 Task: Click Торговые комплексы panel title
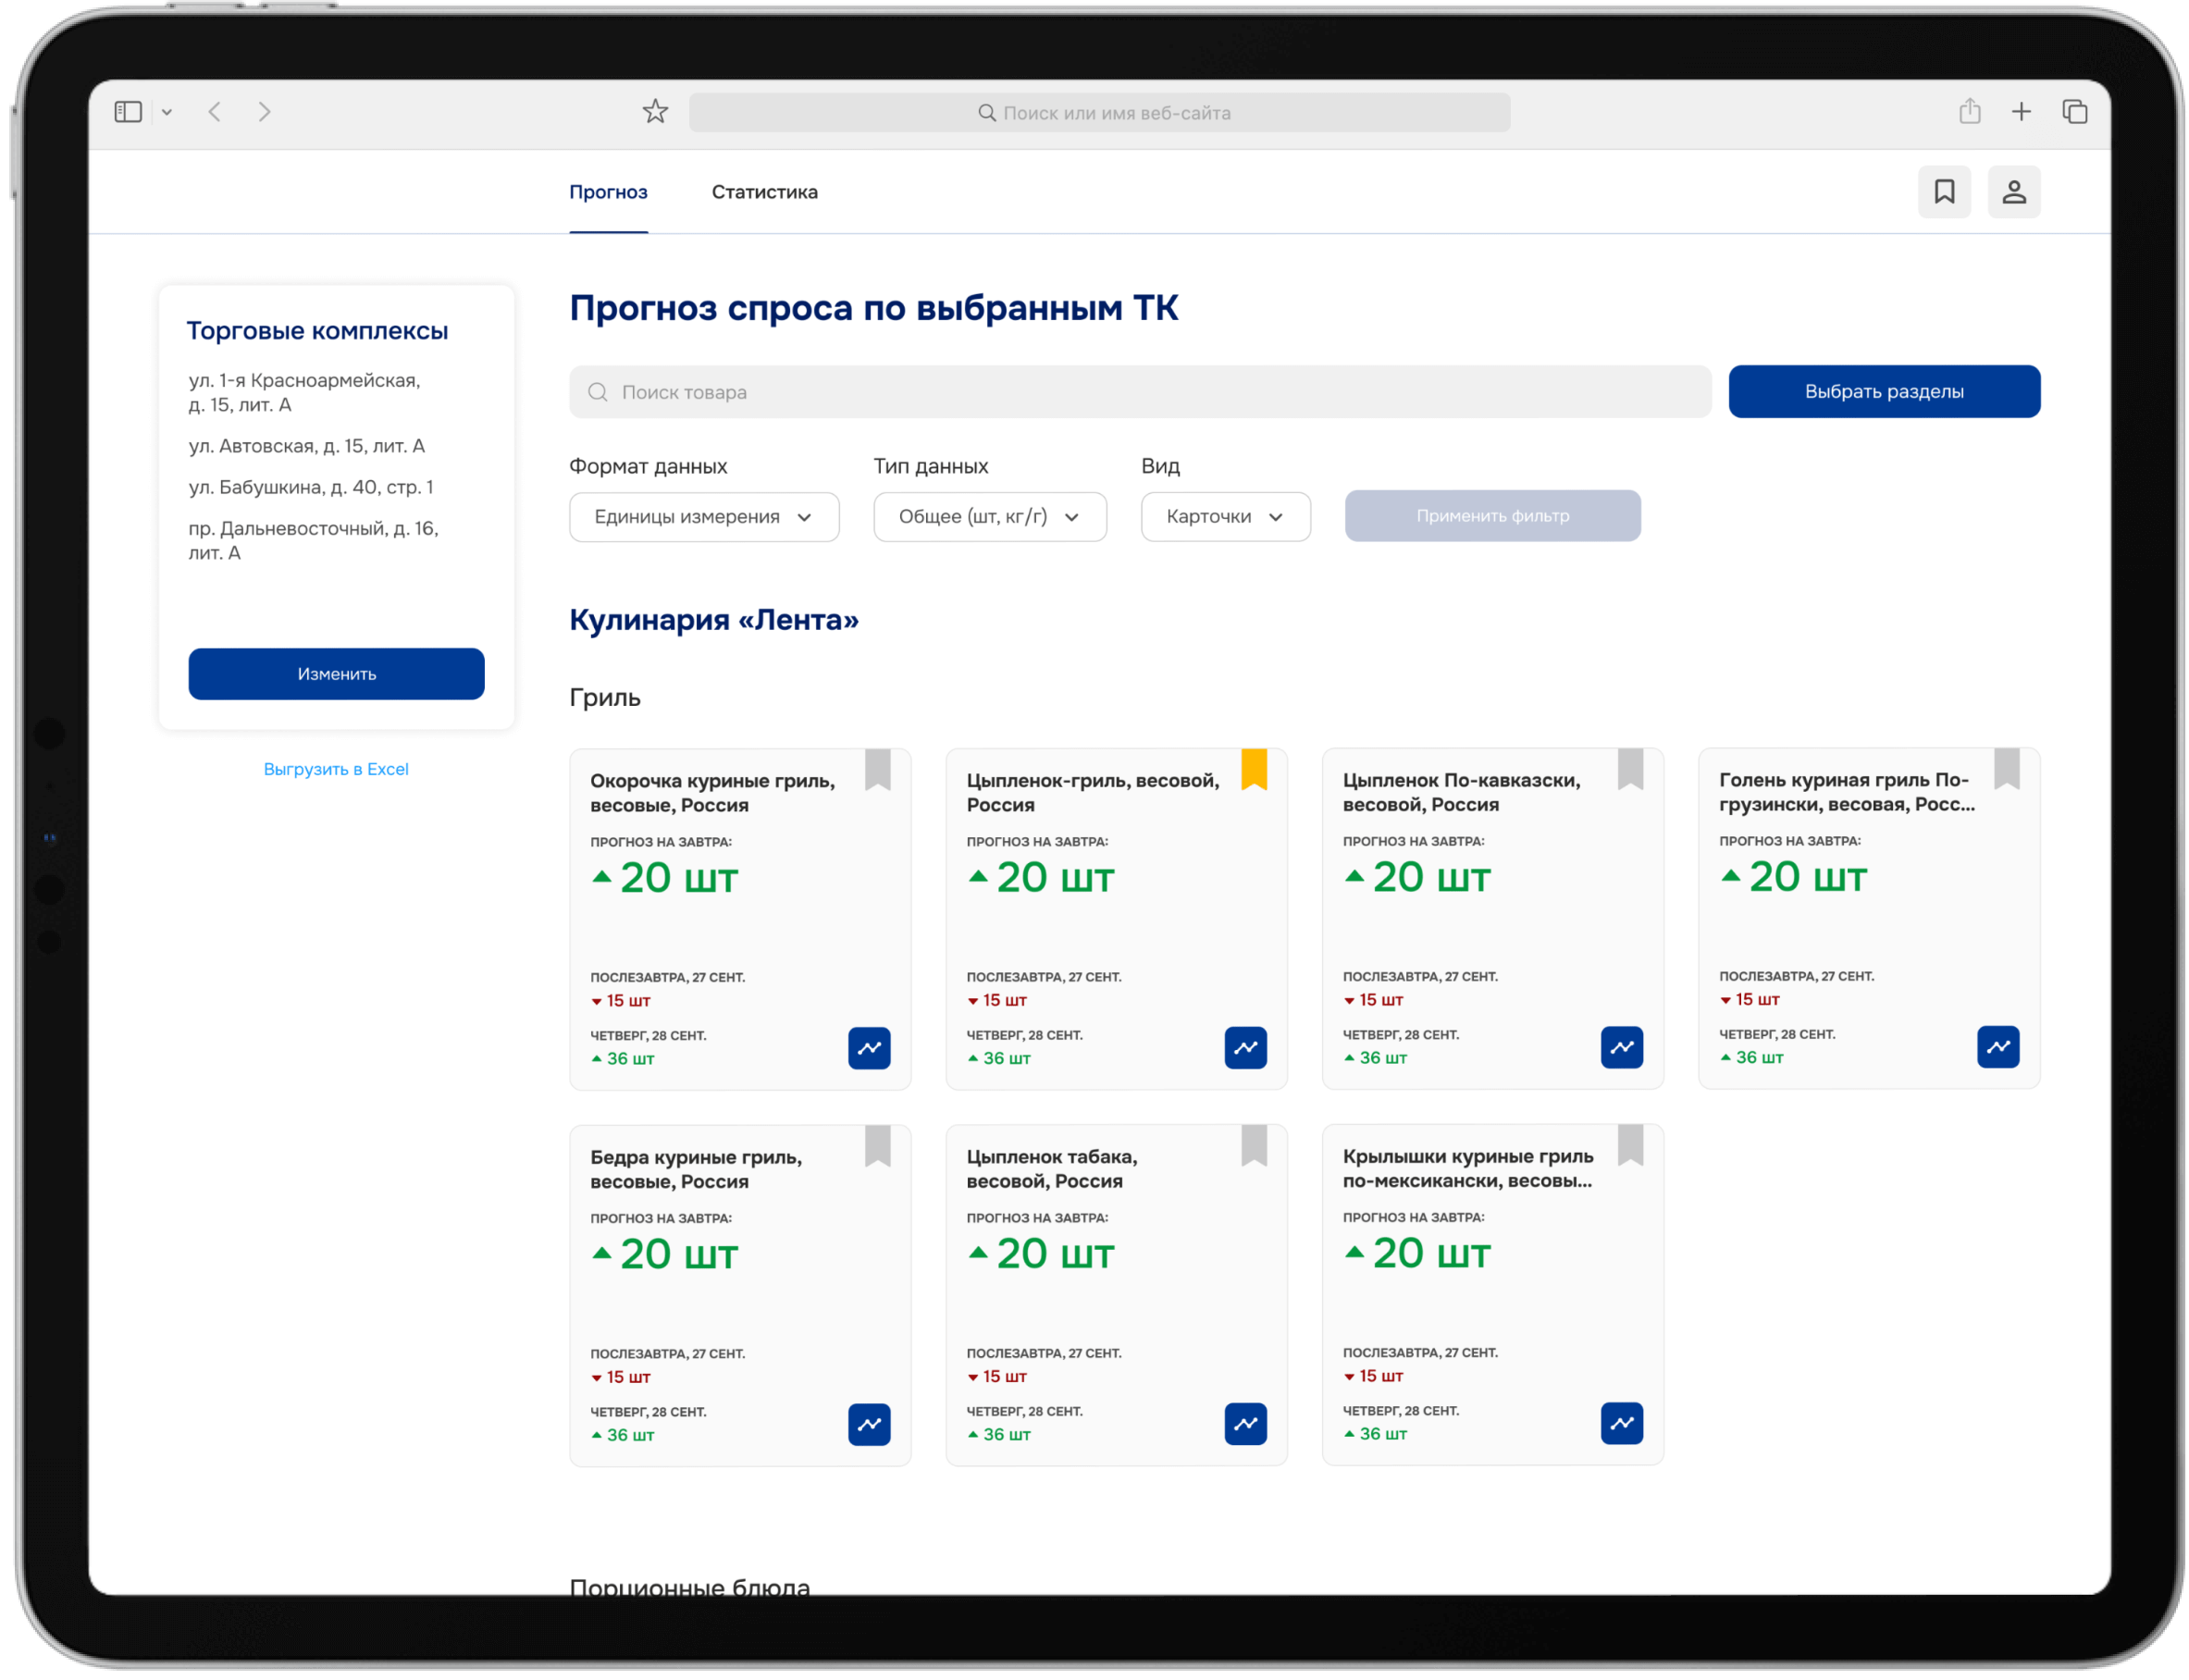point(318,331)
